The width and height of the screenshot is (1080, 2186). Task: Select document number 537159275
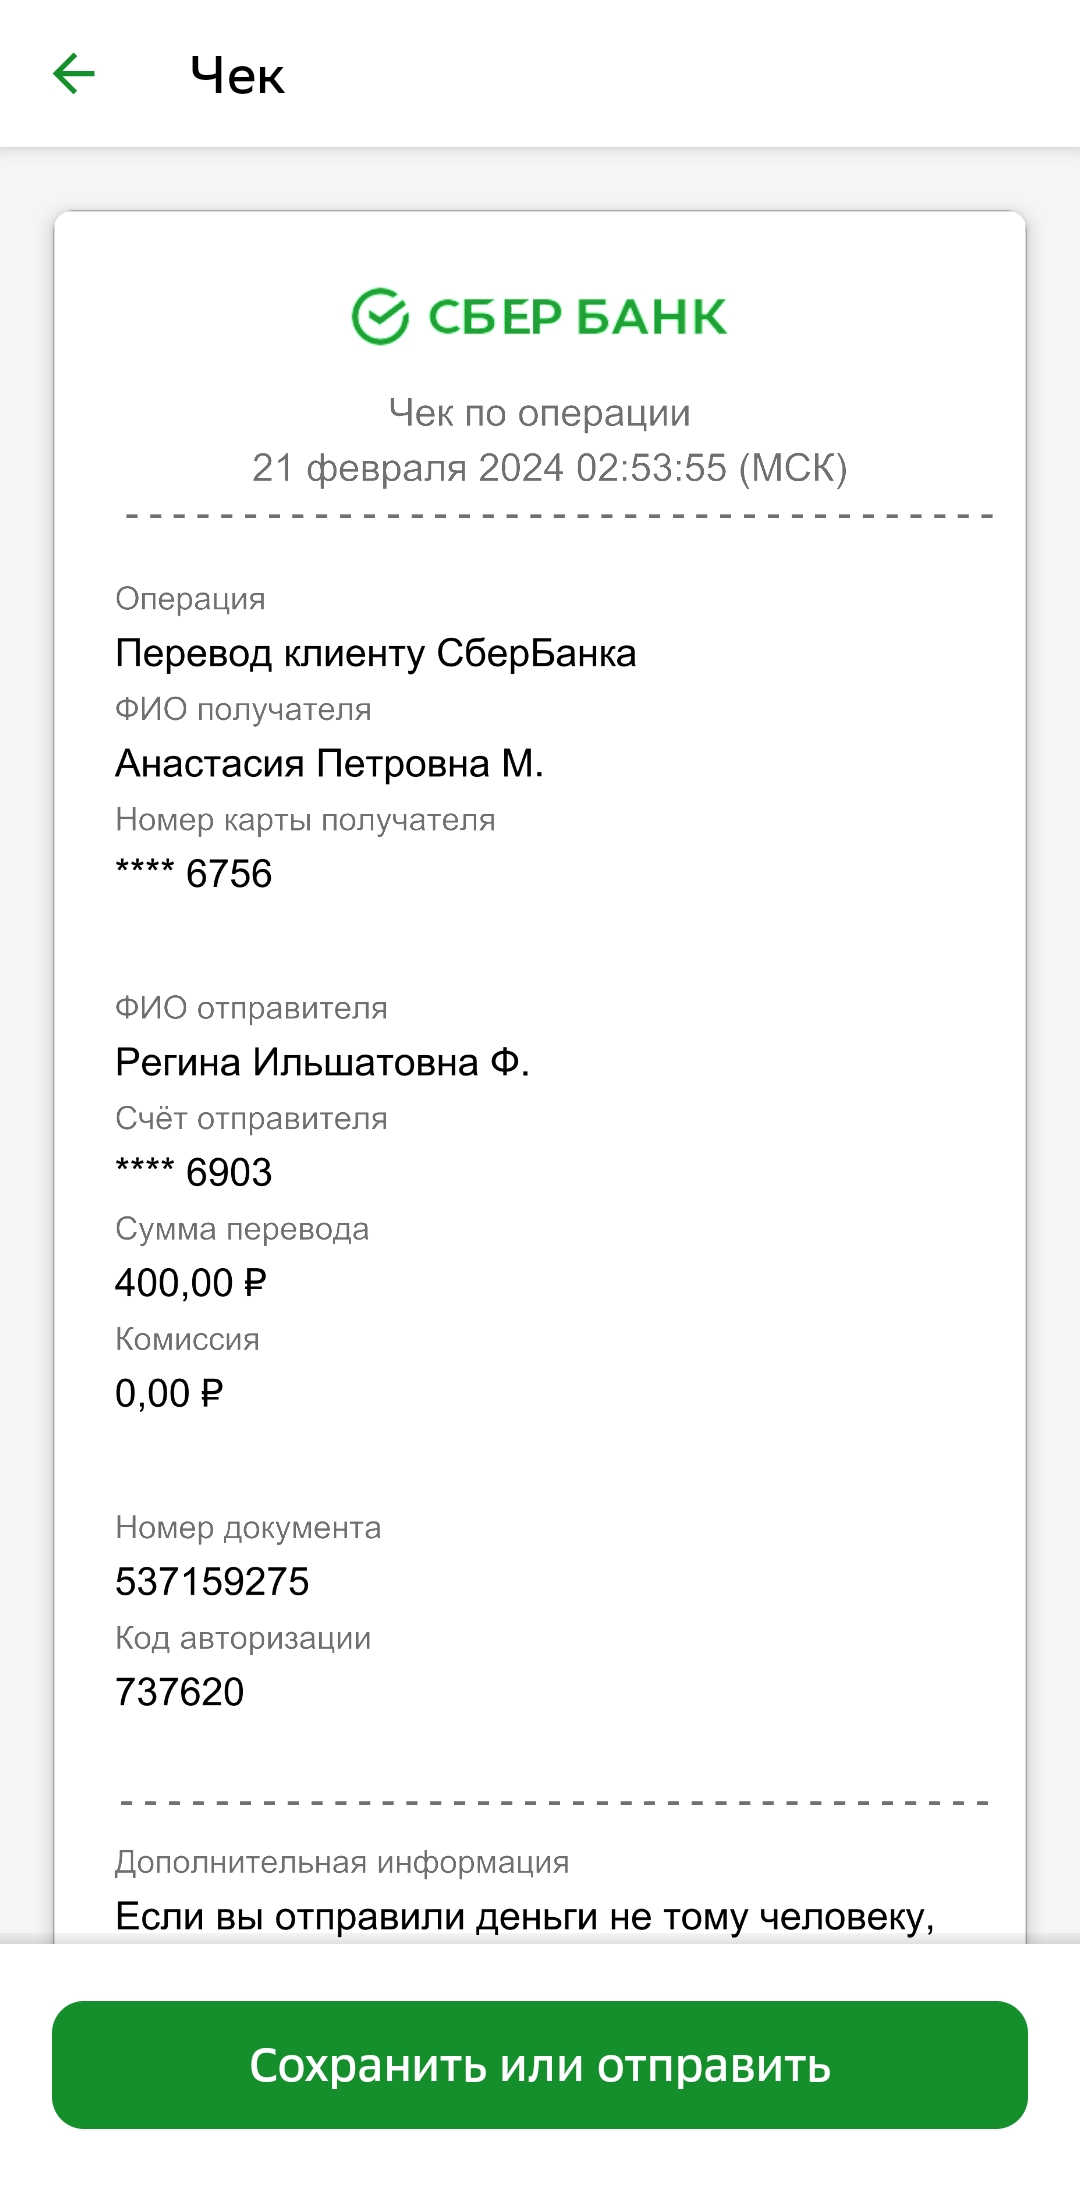[x=212, y=1582]
